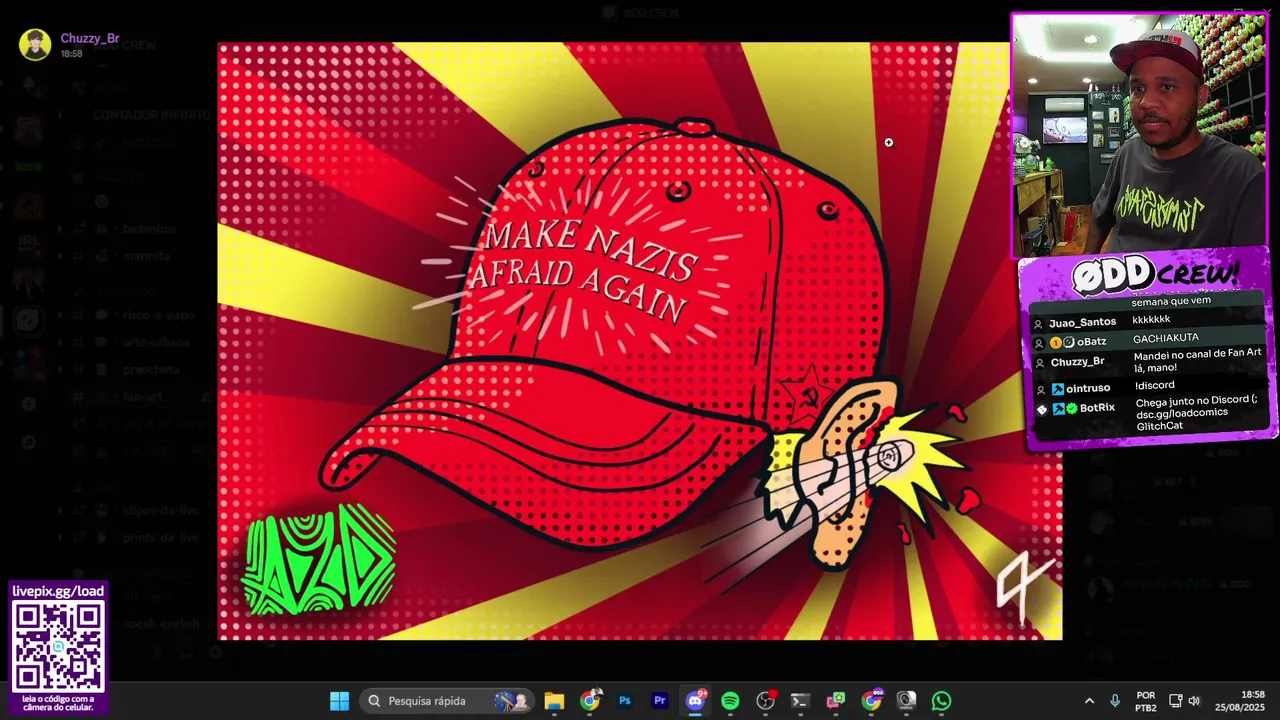Select the dimmed prancheta channel in Discord
The width and height of the screenshot is (1280, 720).
pyautogui.click(x=151, y=370)
